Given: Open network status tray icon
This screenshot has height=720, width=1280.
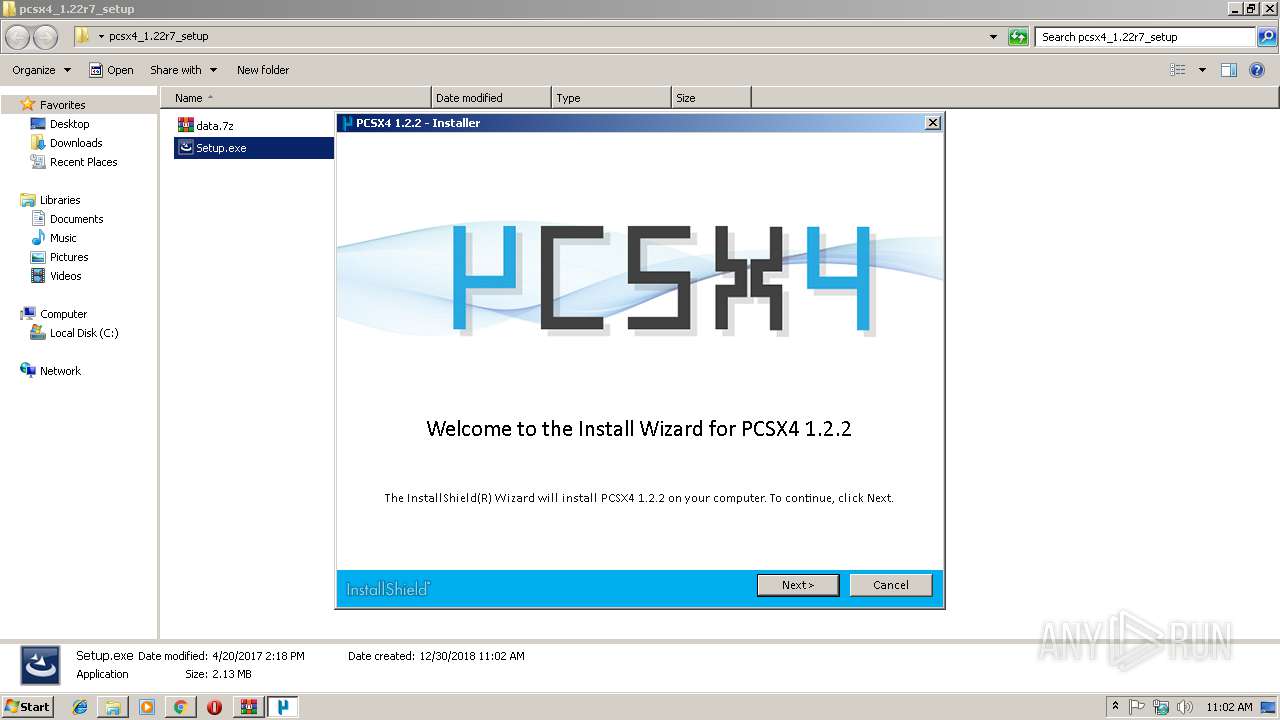Looking at the screenshot, I should tap(1161, 707).
